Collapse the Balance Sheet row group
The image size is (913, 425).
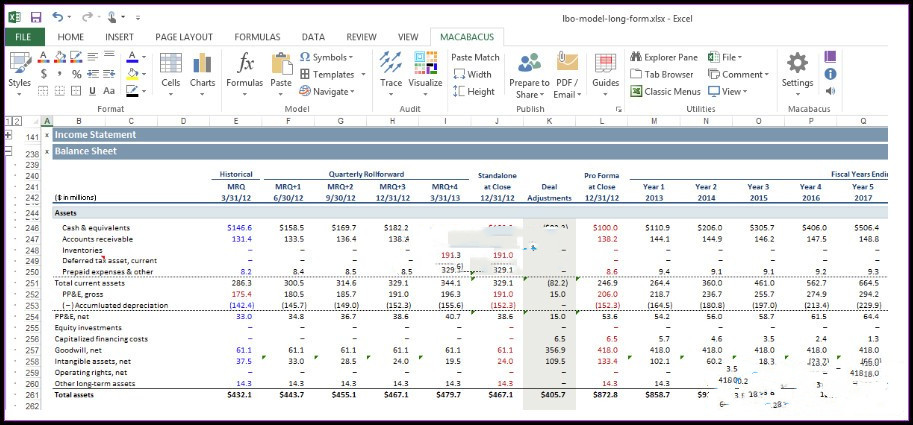[x=9, y=151]
